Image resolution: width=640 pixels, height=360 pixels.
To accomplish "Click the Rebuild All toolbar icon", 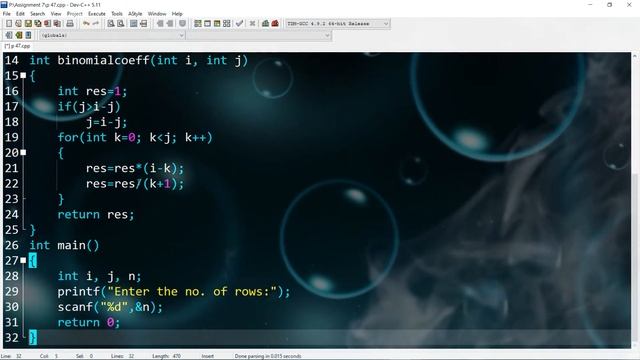I will tap(227, 24).
